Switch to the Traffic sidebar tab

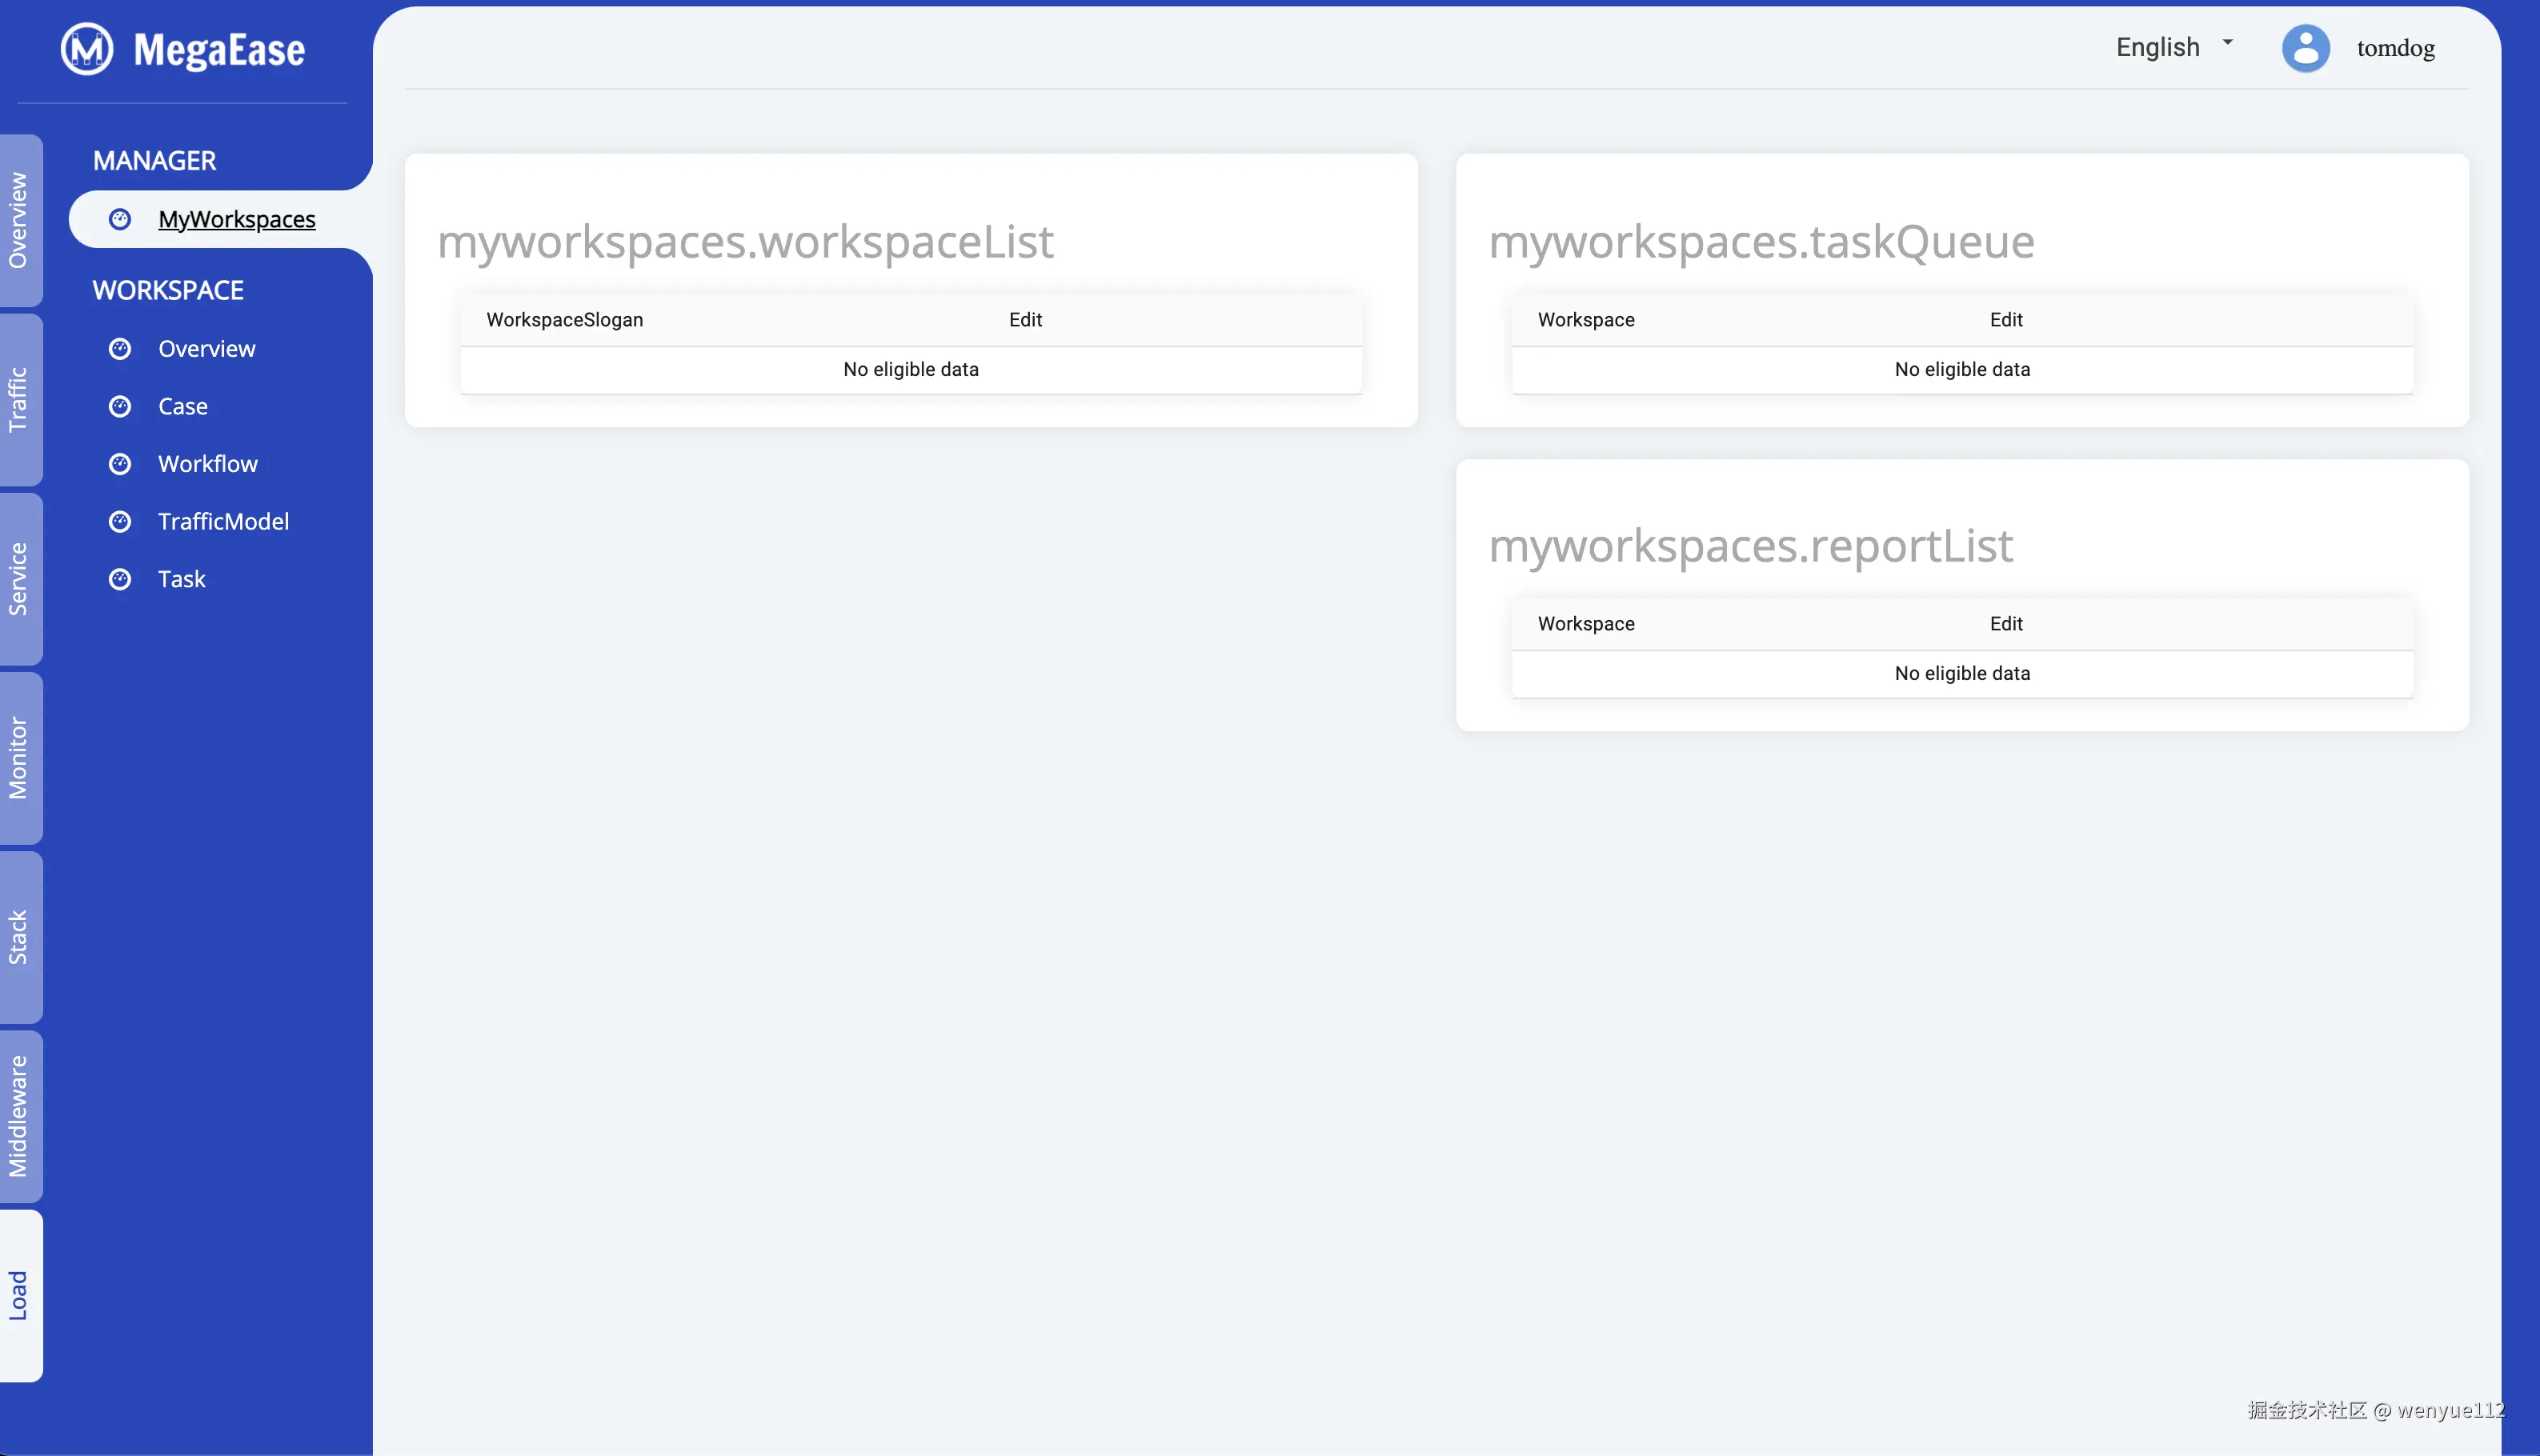[x=20, y=399]
